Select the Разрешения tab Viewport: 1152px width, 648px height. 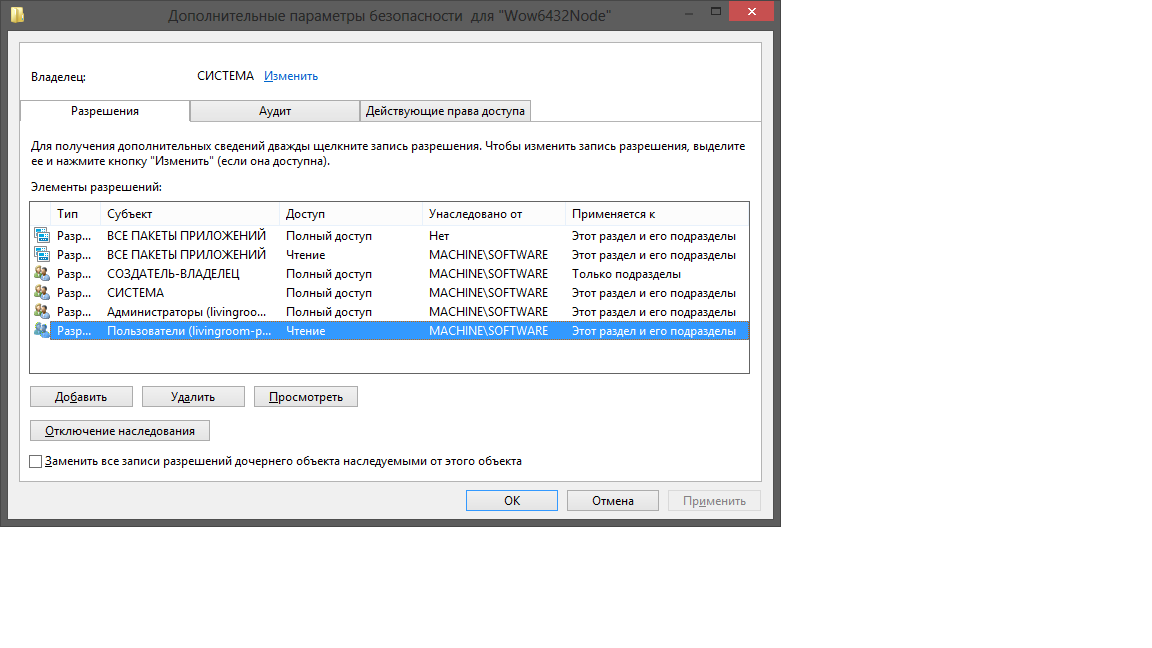click(x=104, y=111)
